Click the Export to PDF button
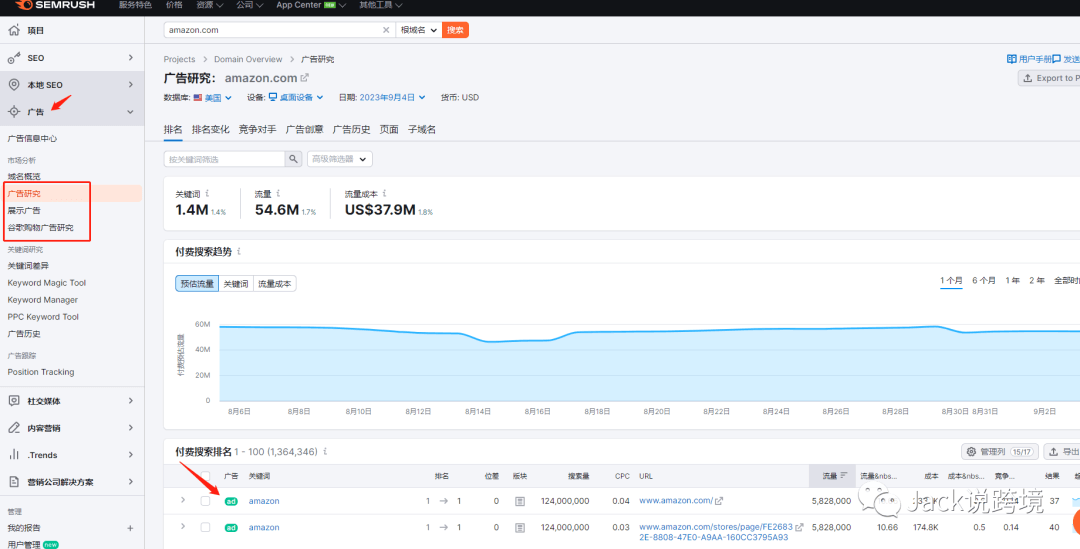This screenshot has height=549, width=1080. (x=1049, y=79)
